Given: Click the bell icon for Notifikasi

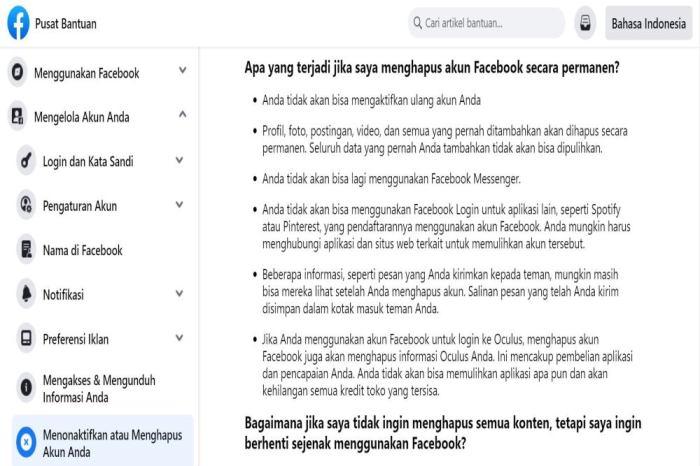Looking at the screenshot, I should click(x=26, y=294).
